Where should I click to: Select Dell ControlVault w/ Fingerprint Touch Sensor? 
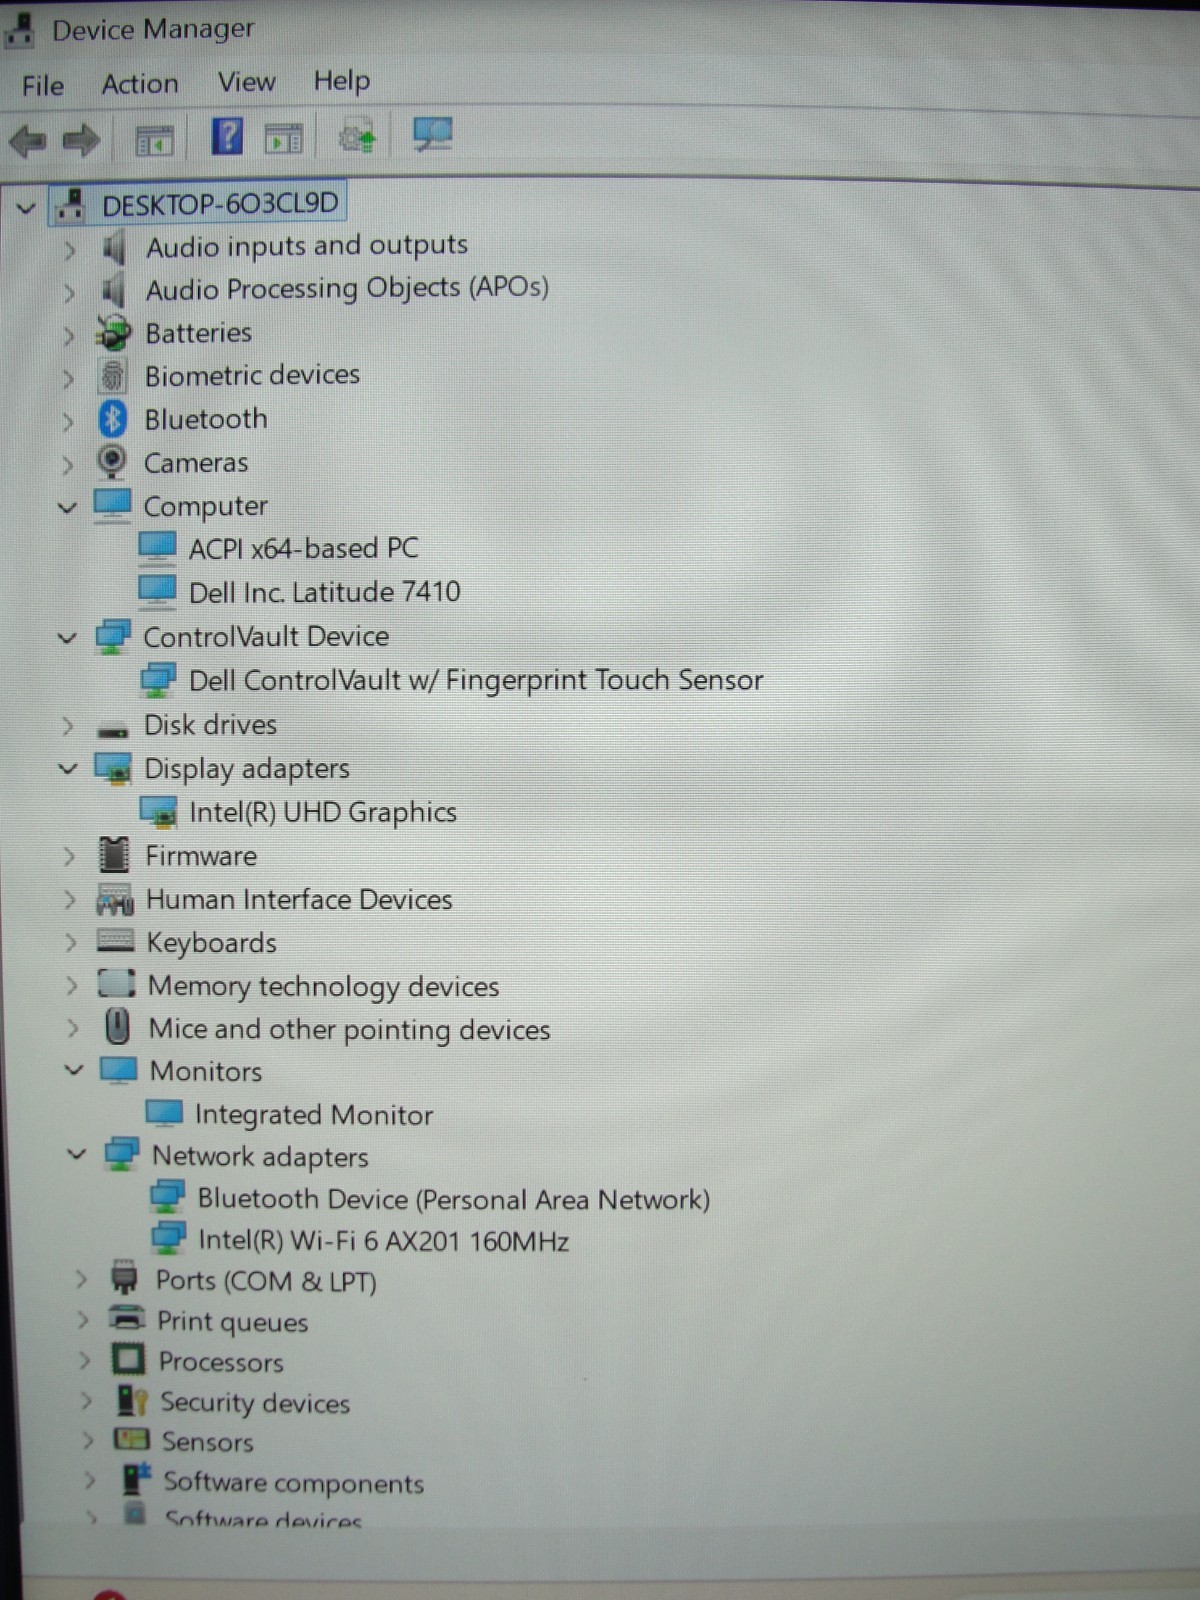pos(476,680)
